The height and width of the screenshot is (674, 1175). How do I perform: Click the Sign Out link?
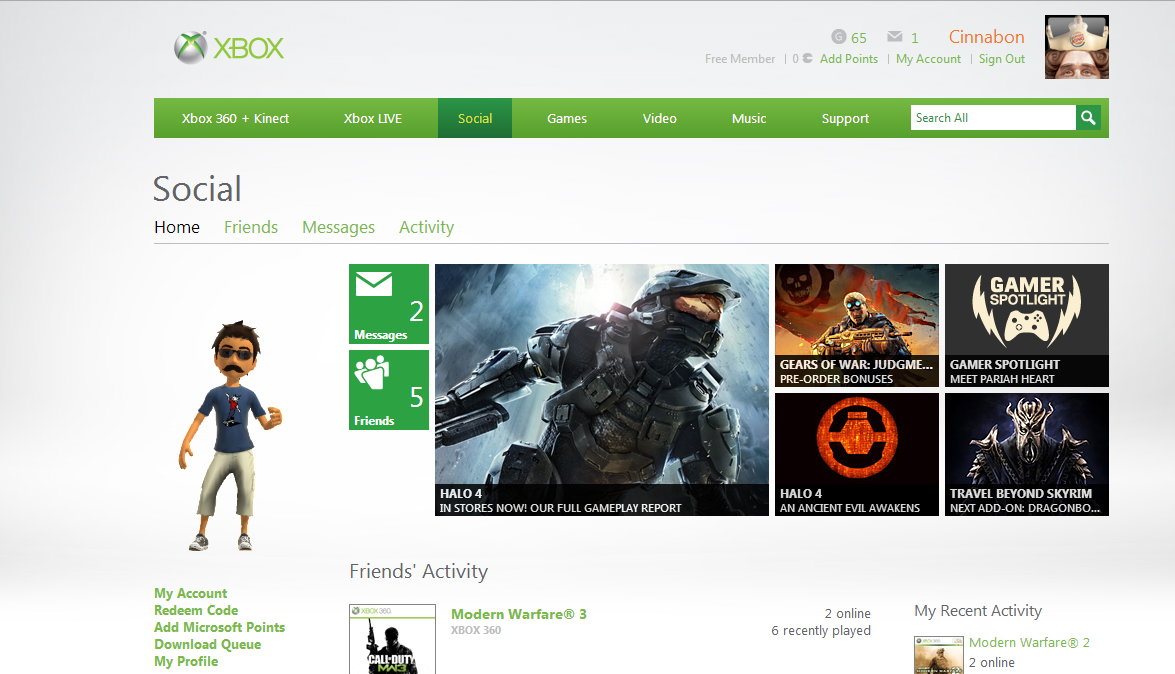[x=1001, y=58]
